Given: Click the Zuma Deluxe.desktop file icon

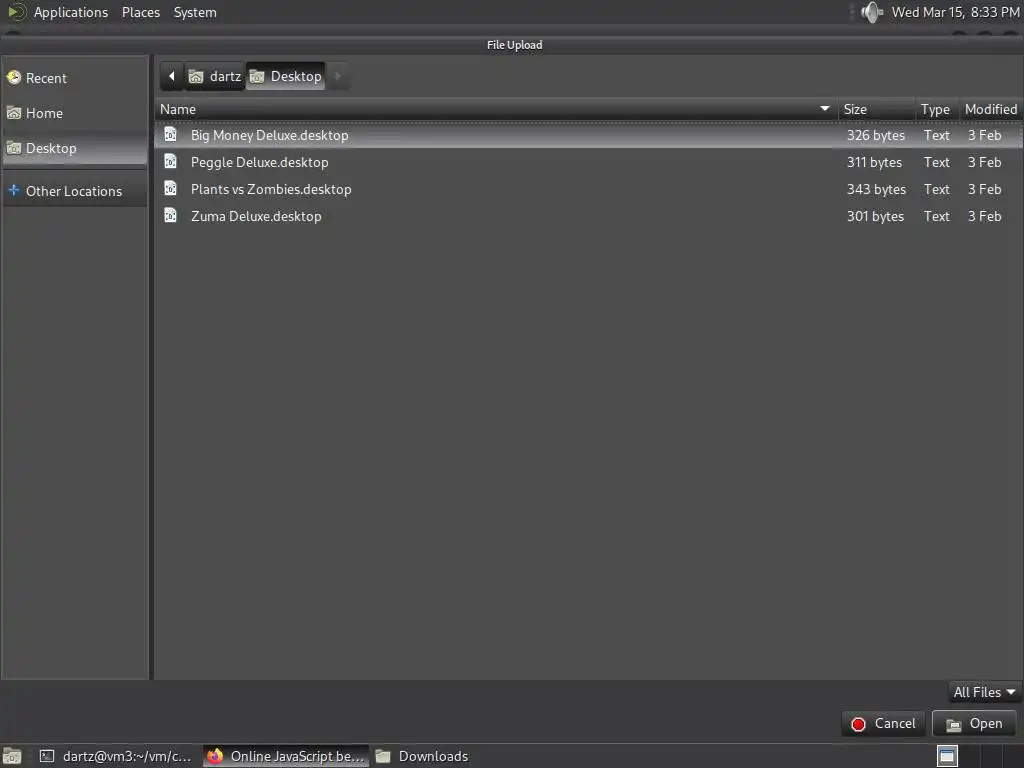Looking at the screenshot, I should [170, 216].
